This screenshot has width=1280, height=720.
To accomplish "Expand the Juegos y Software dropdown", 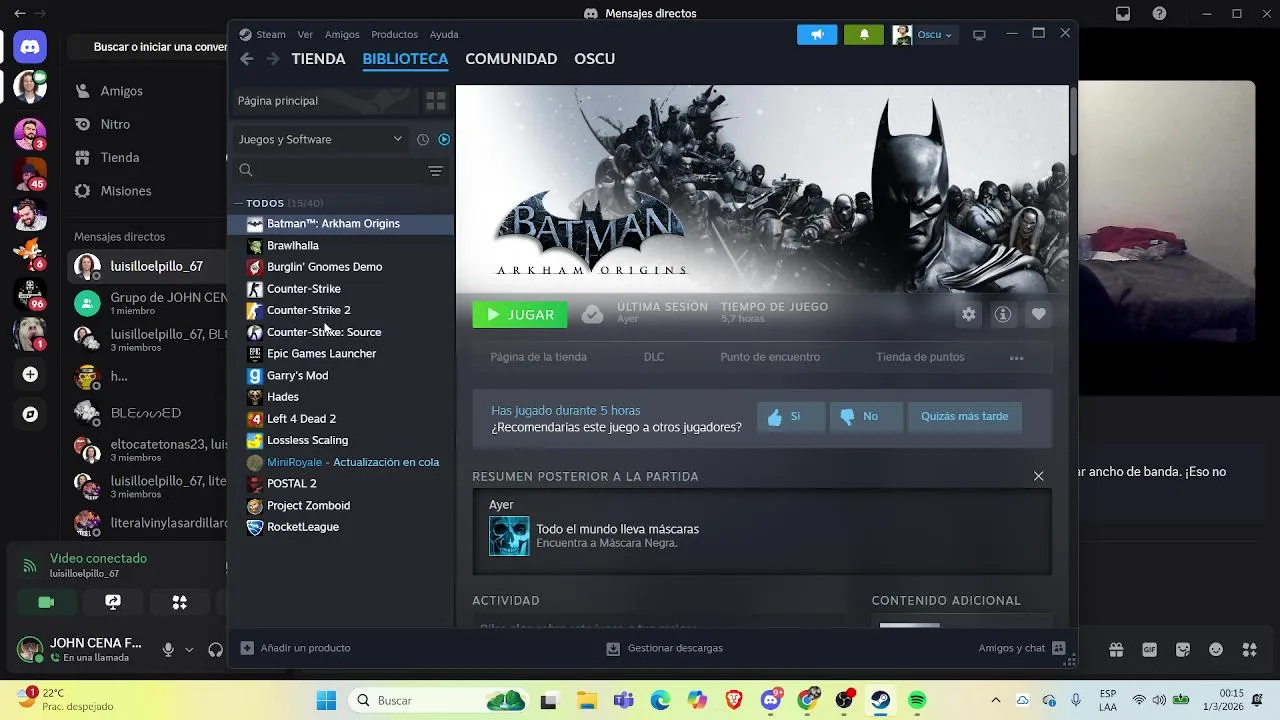I will (x=320, y=139).
